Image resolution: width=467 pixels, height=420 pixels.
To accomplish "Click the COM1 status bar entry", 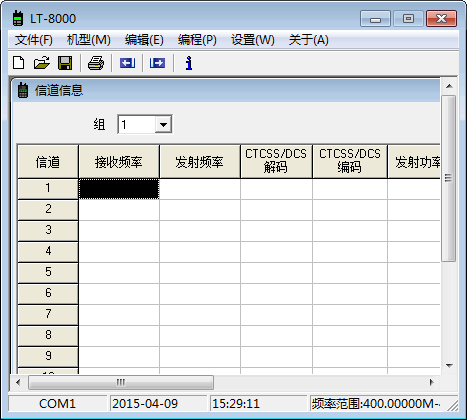I will tap(57, 404).
